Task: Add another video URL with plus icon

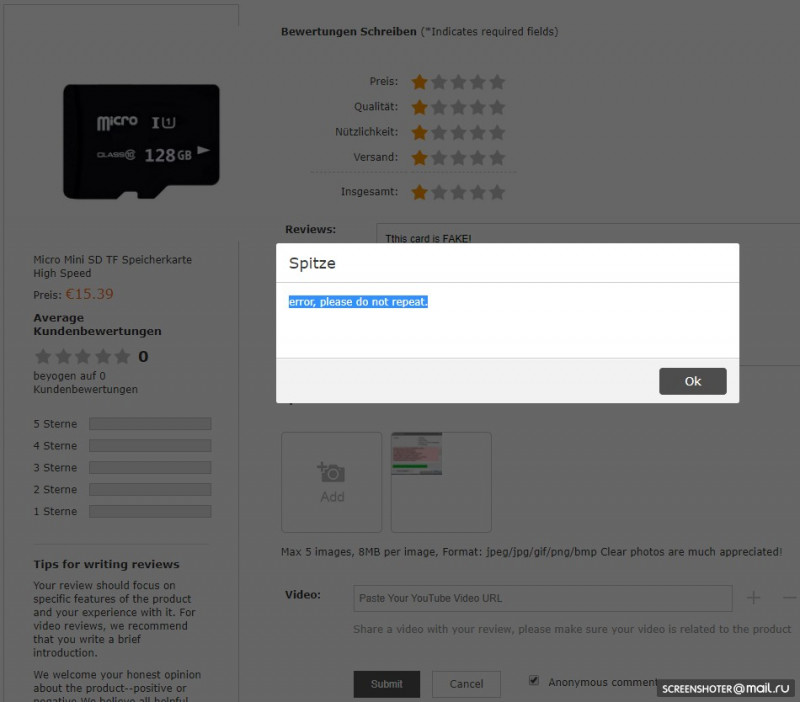Action: (x=753, y=597)
